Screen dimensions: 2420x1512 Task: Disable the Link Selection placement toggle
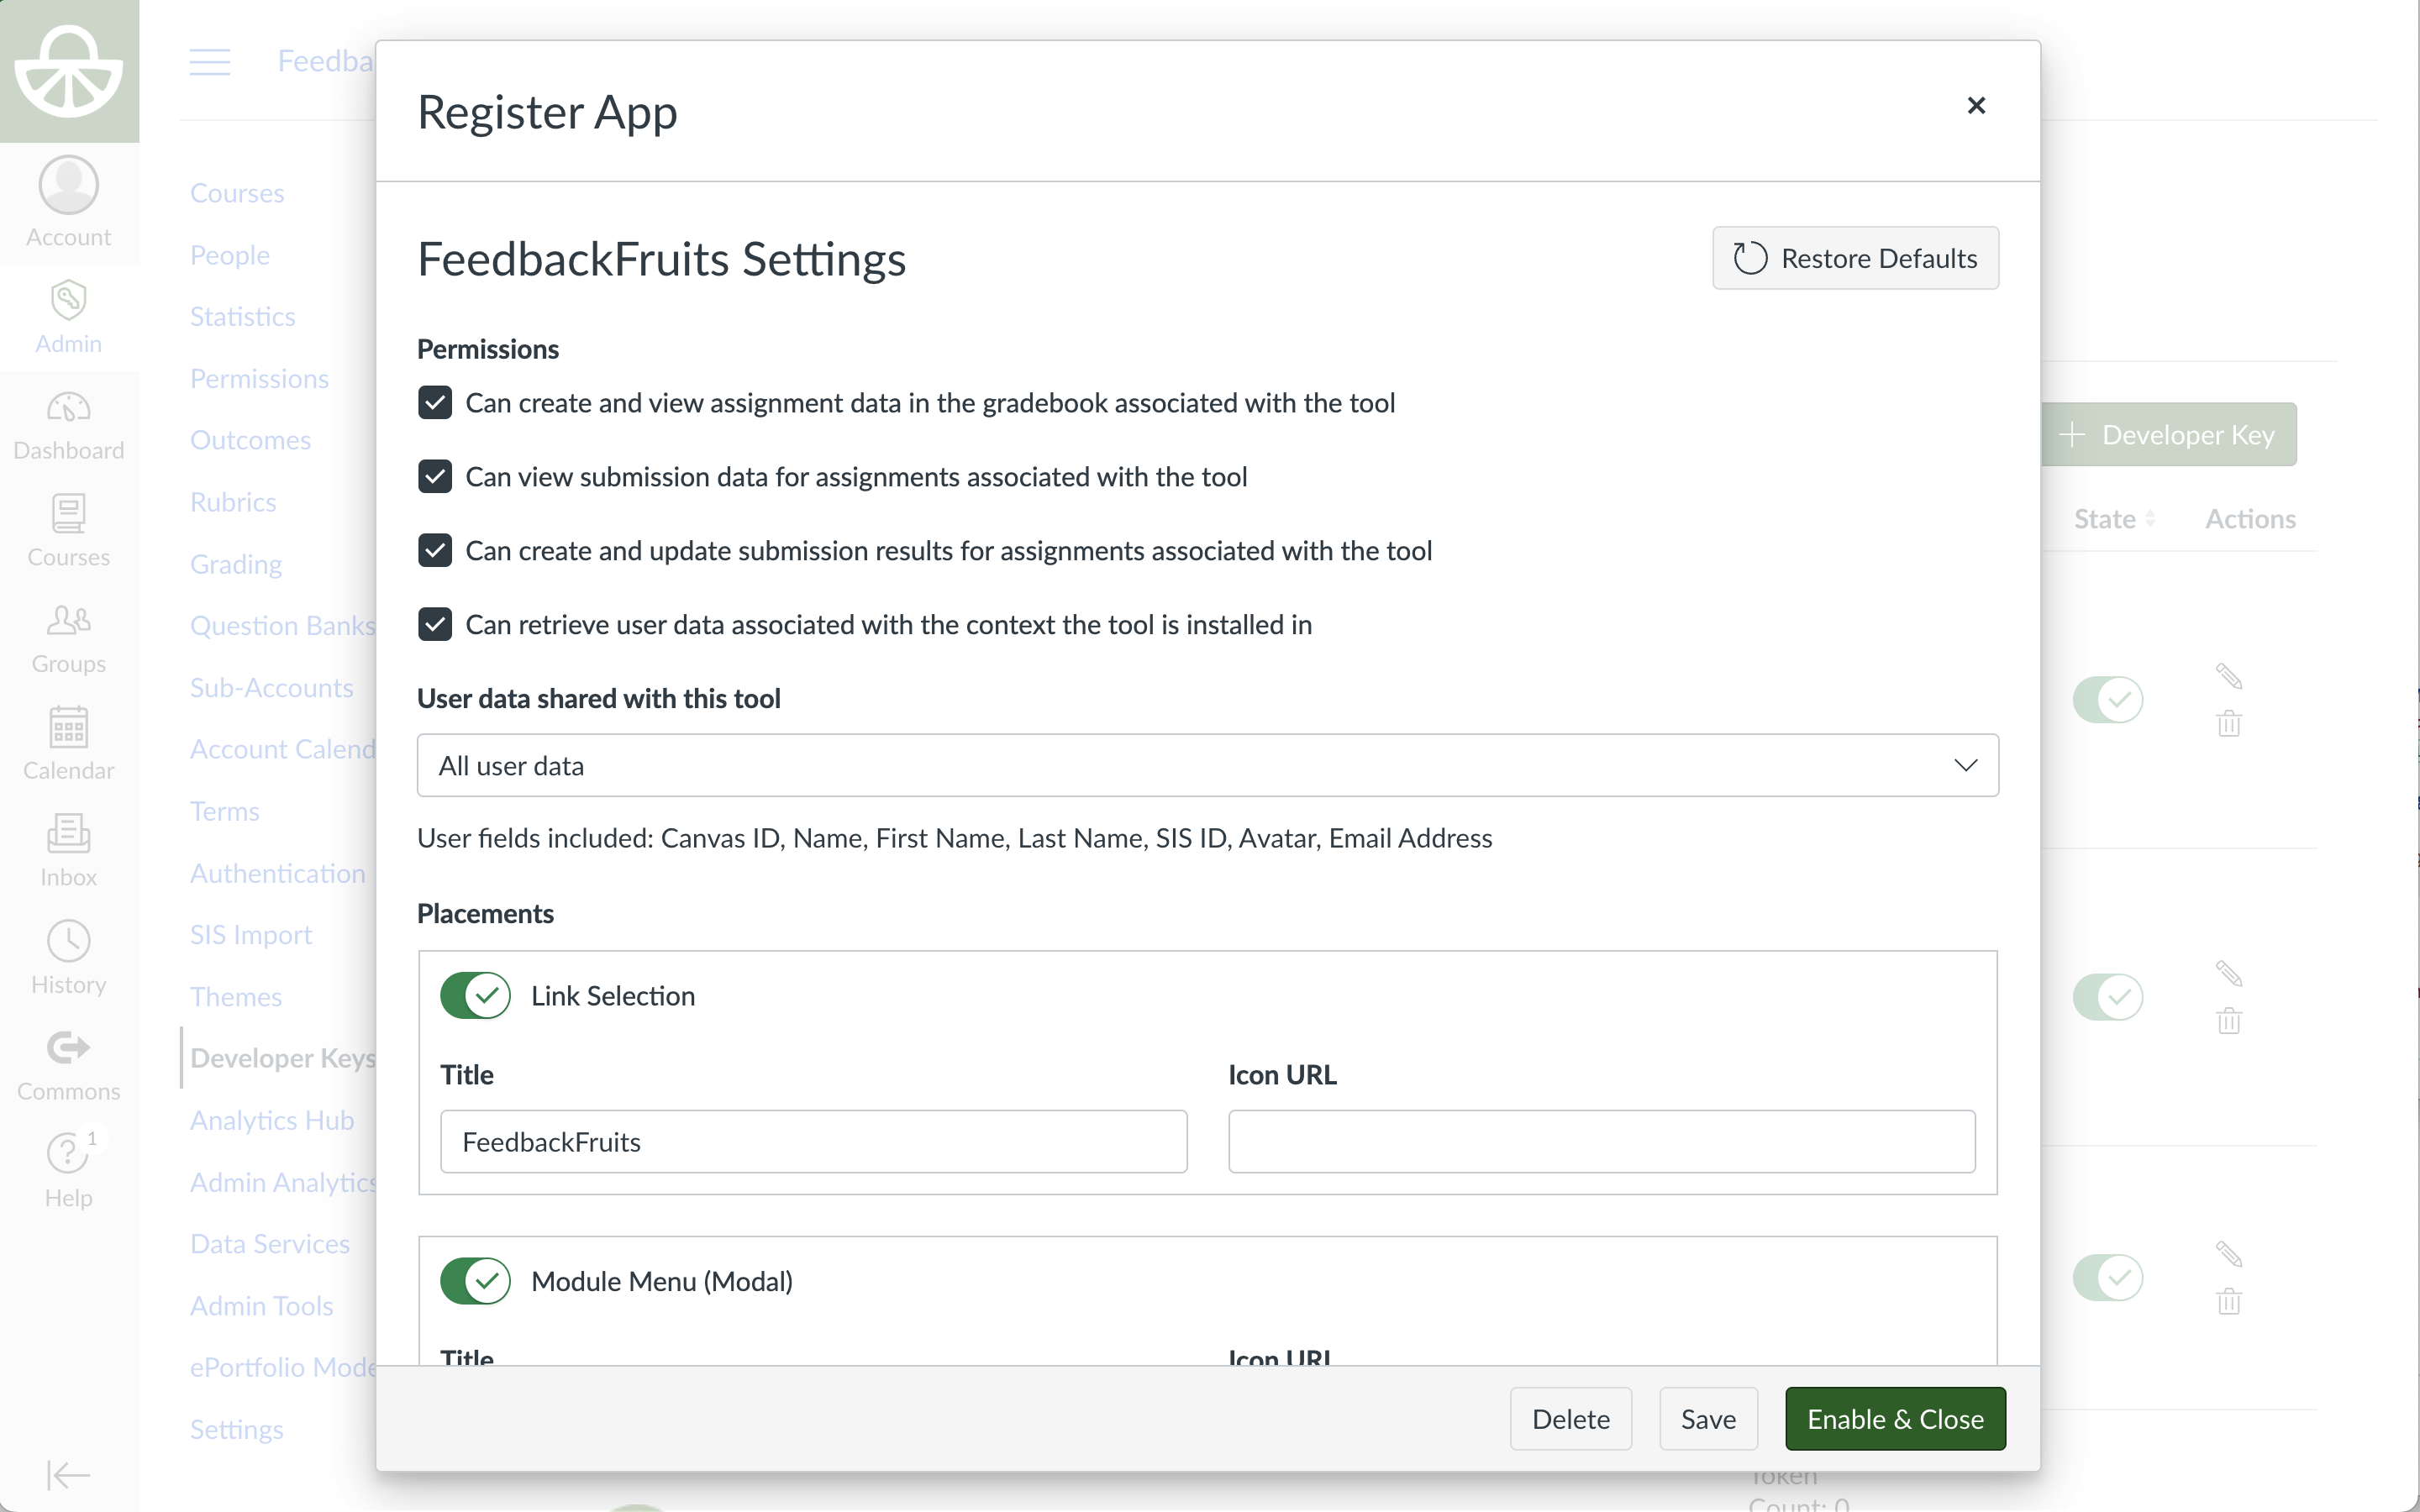tap(476, 996)
